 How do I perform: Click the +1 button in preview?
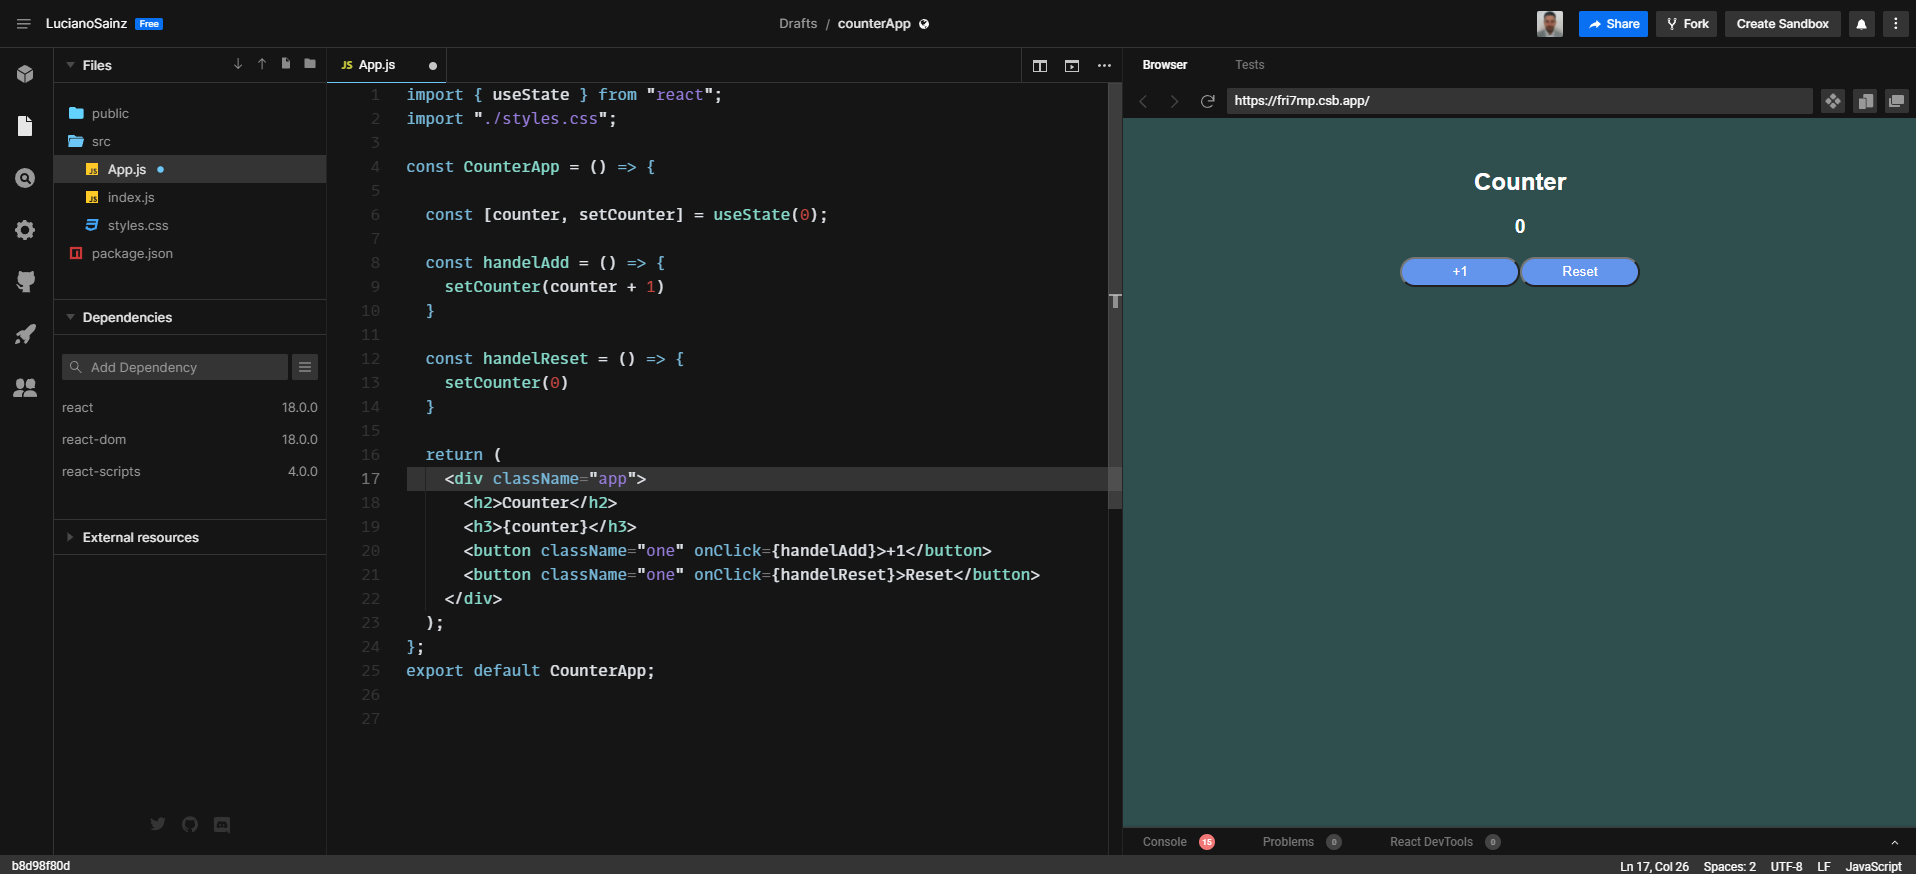[1460, 272]
